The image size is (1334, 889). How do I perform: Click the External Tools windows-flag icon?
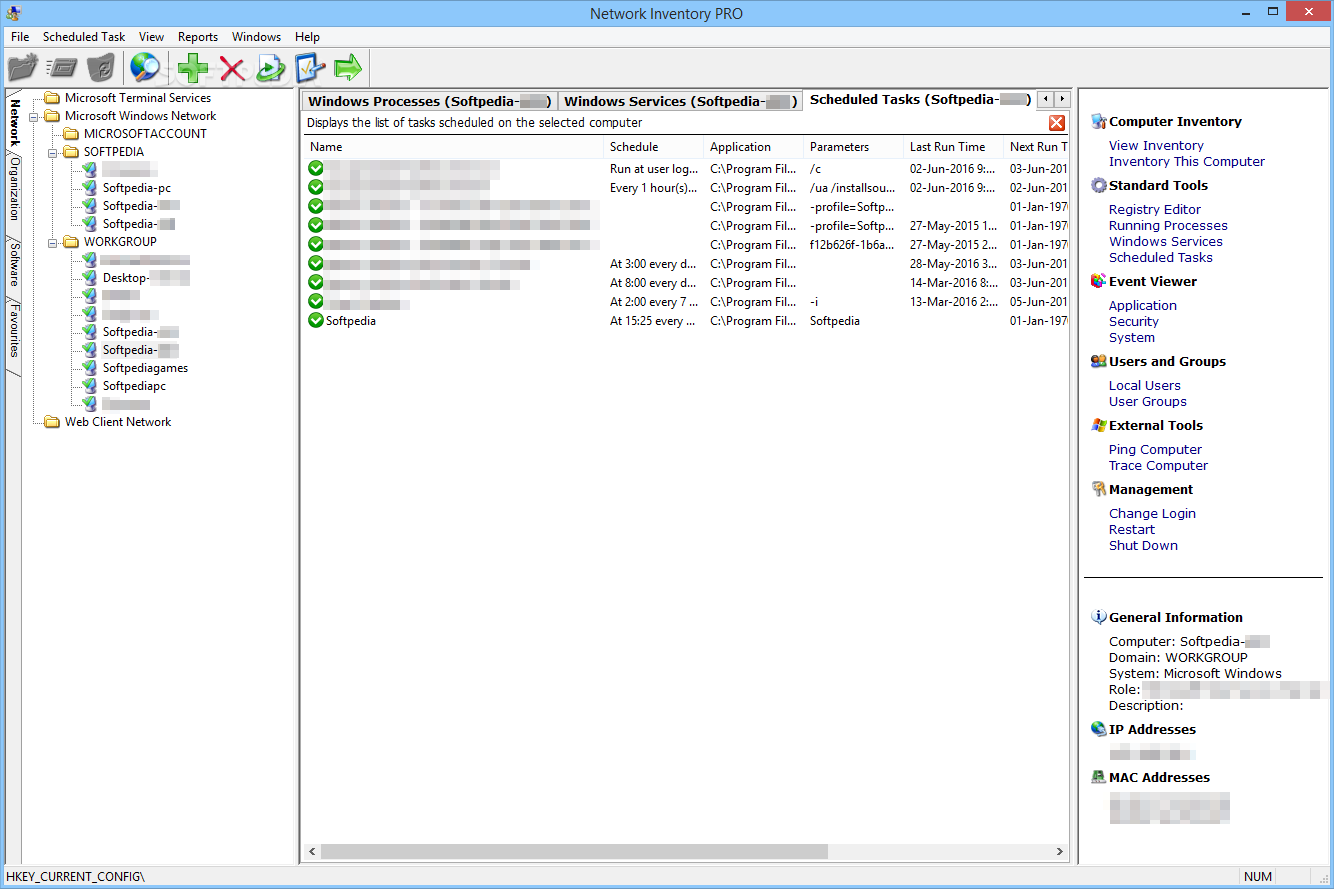pyautogui.click(x=1099, y=425)
